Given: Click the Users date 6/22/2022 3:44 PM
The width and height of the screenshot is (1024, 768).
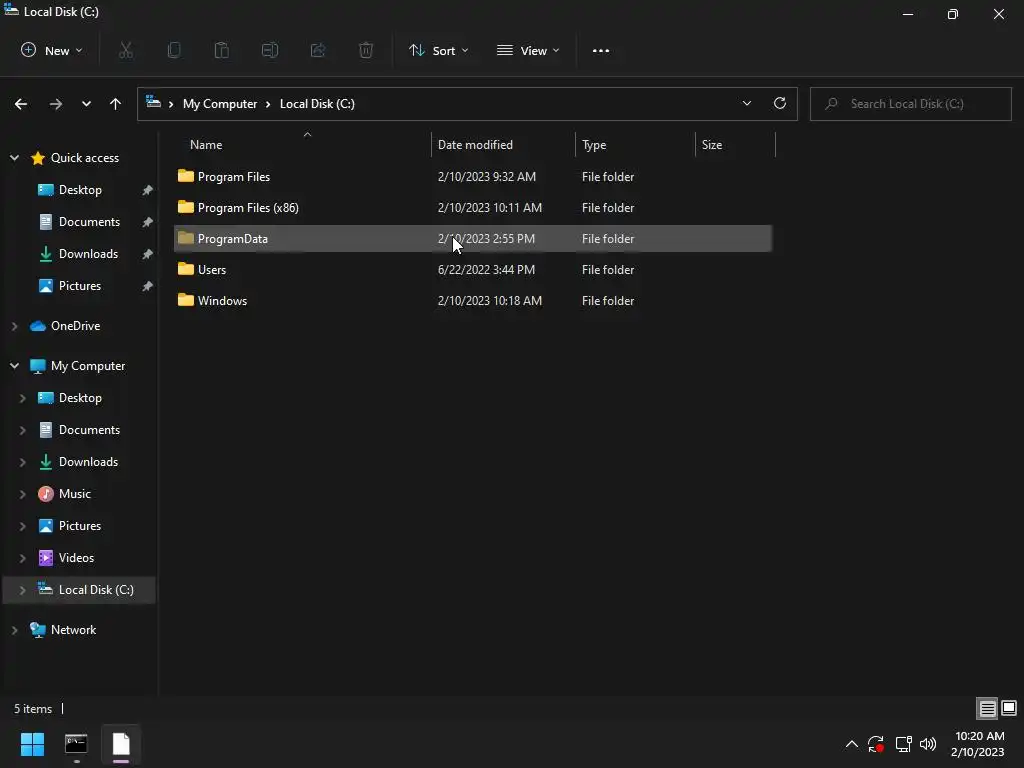Looking at the screenshot, I should (487, 270).
